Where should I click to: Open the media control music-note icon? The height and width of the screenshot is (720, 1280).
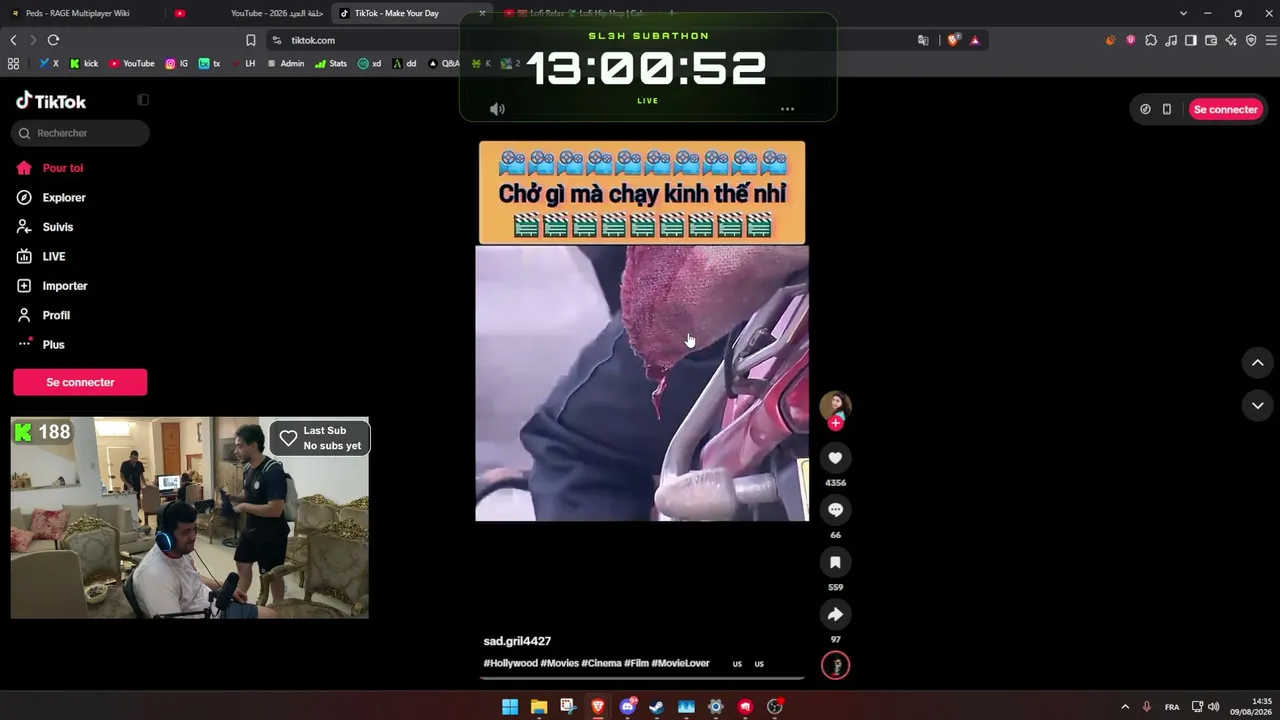coord(1171,40)
